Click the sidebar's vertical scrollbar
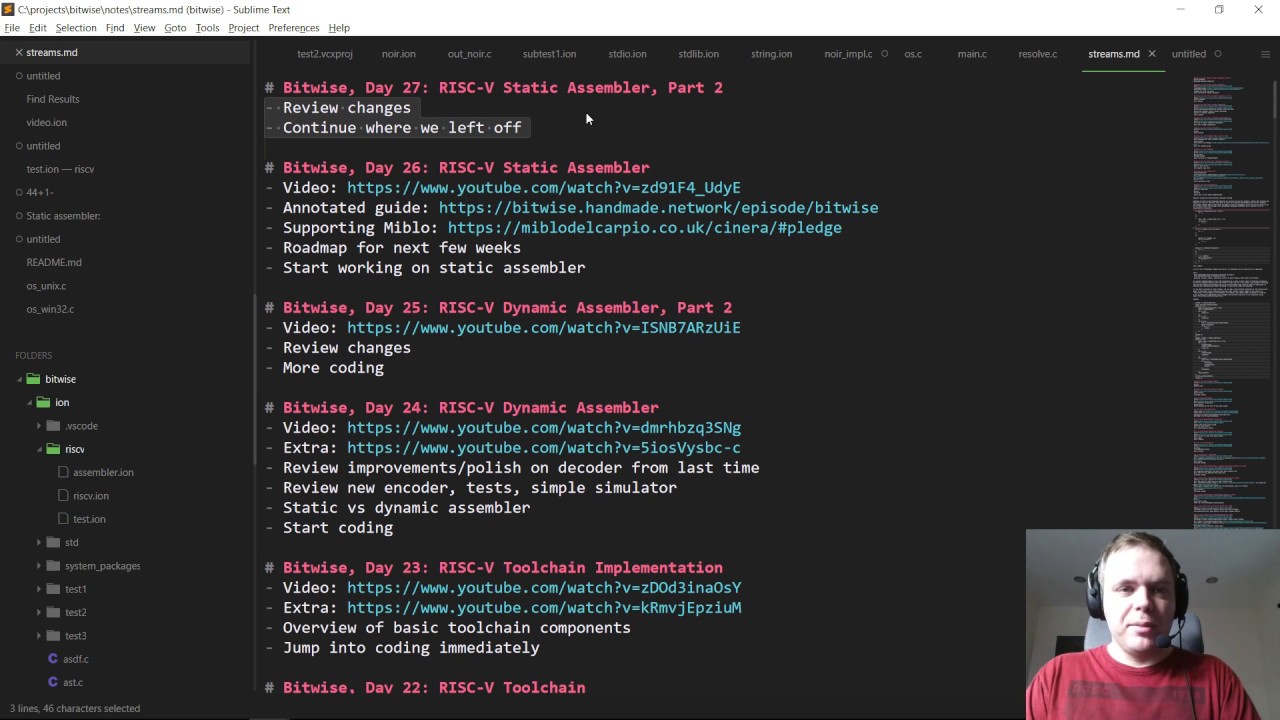This screenshot has width=1280, height=720. coord(253,380)
